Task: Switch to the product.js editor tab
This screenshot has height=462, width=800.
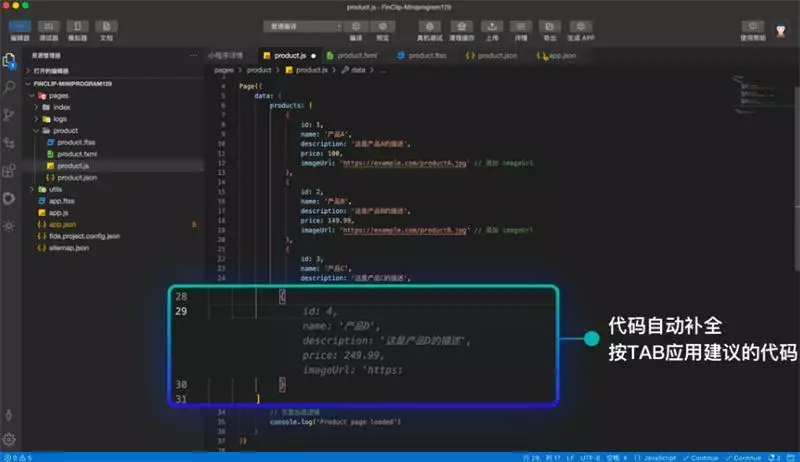Action: click(x=289, y=55)
